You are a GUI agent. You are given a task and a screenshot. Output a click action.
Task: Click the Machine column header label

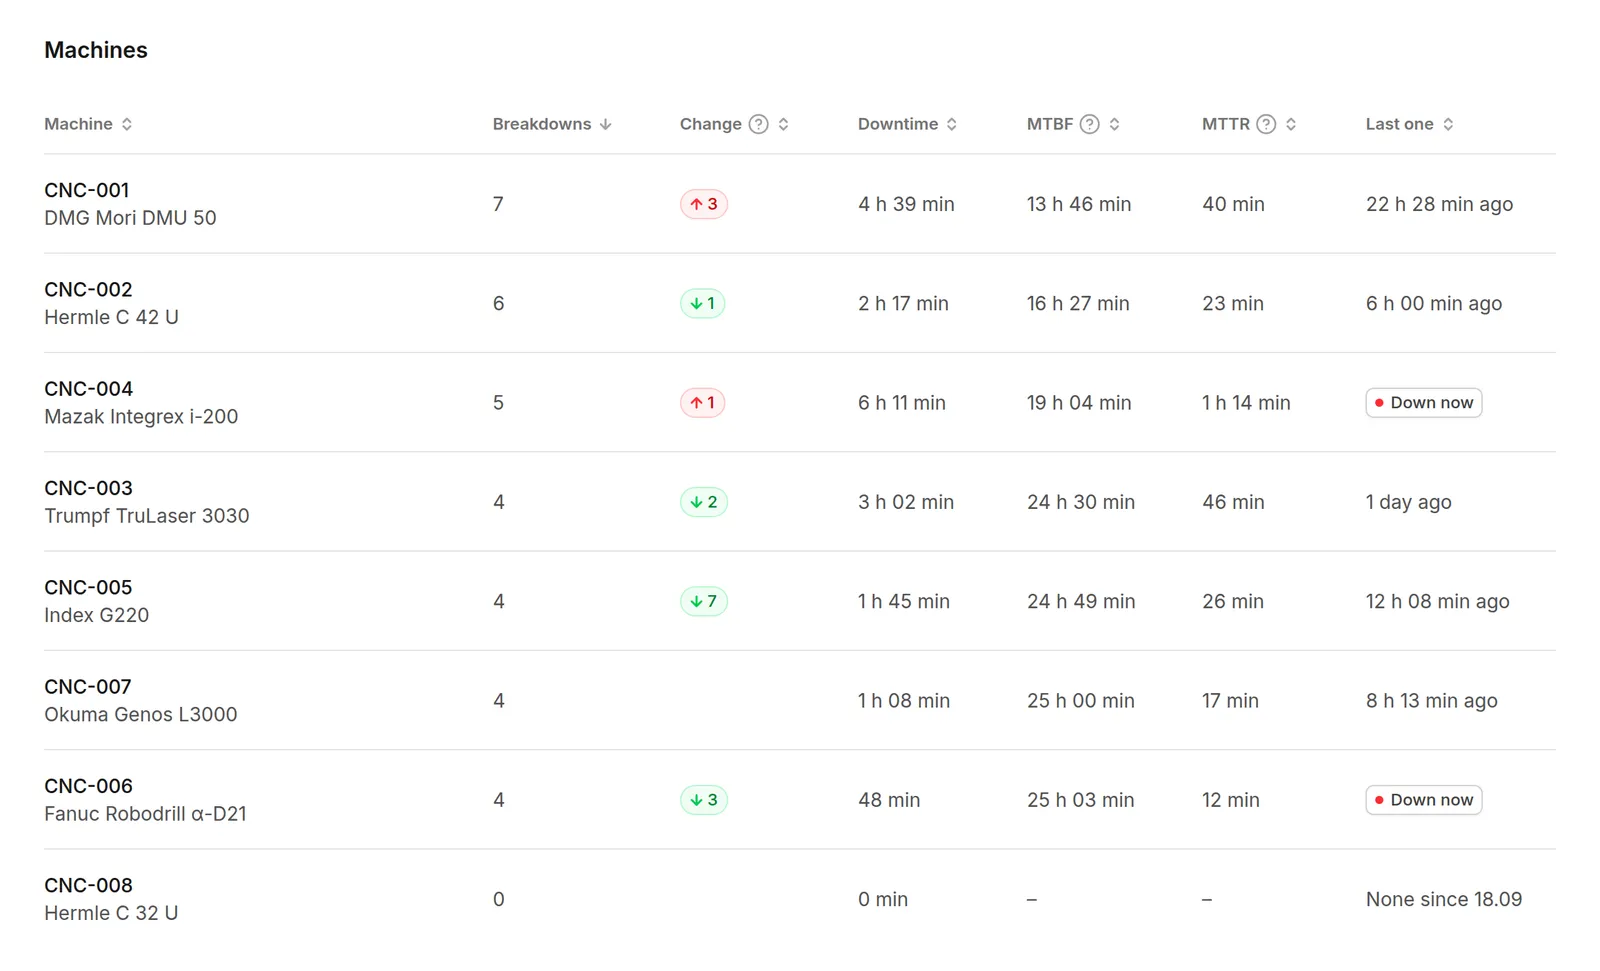tap(78, 124)
